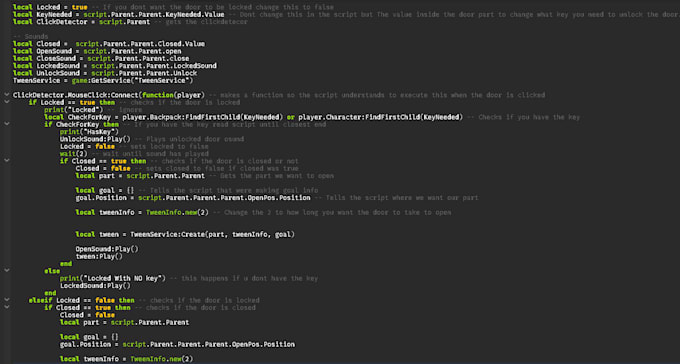Click comment 'wait until sound has played'

tap(150, 154)
